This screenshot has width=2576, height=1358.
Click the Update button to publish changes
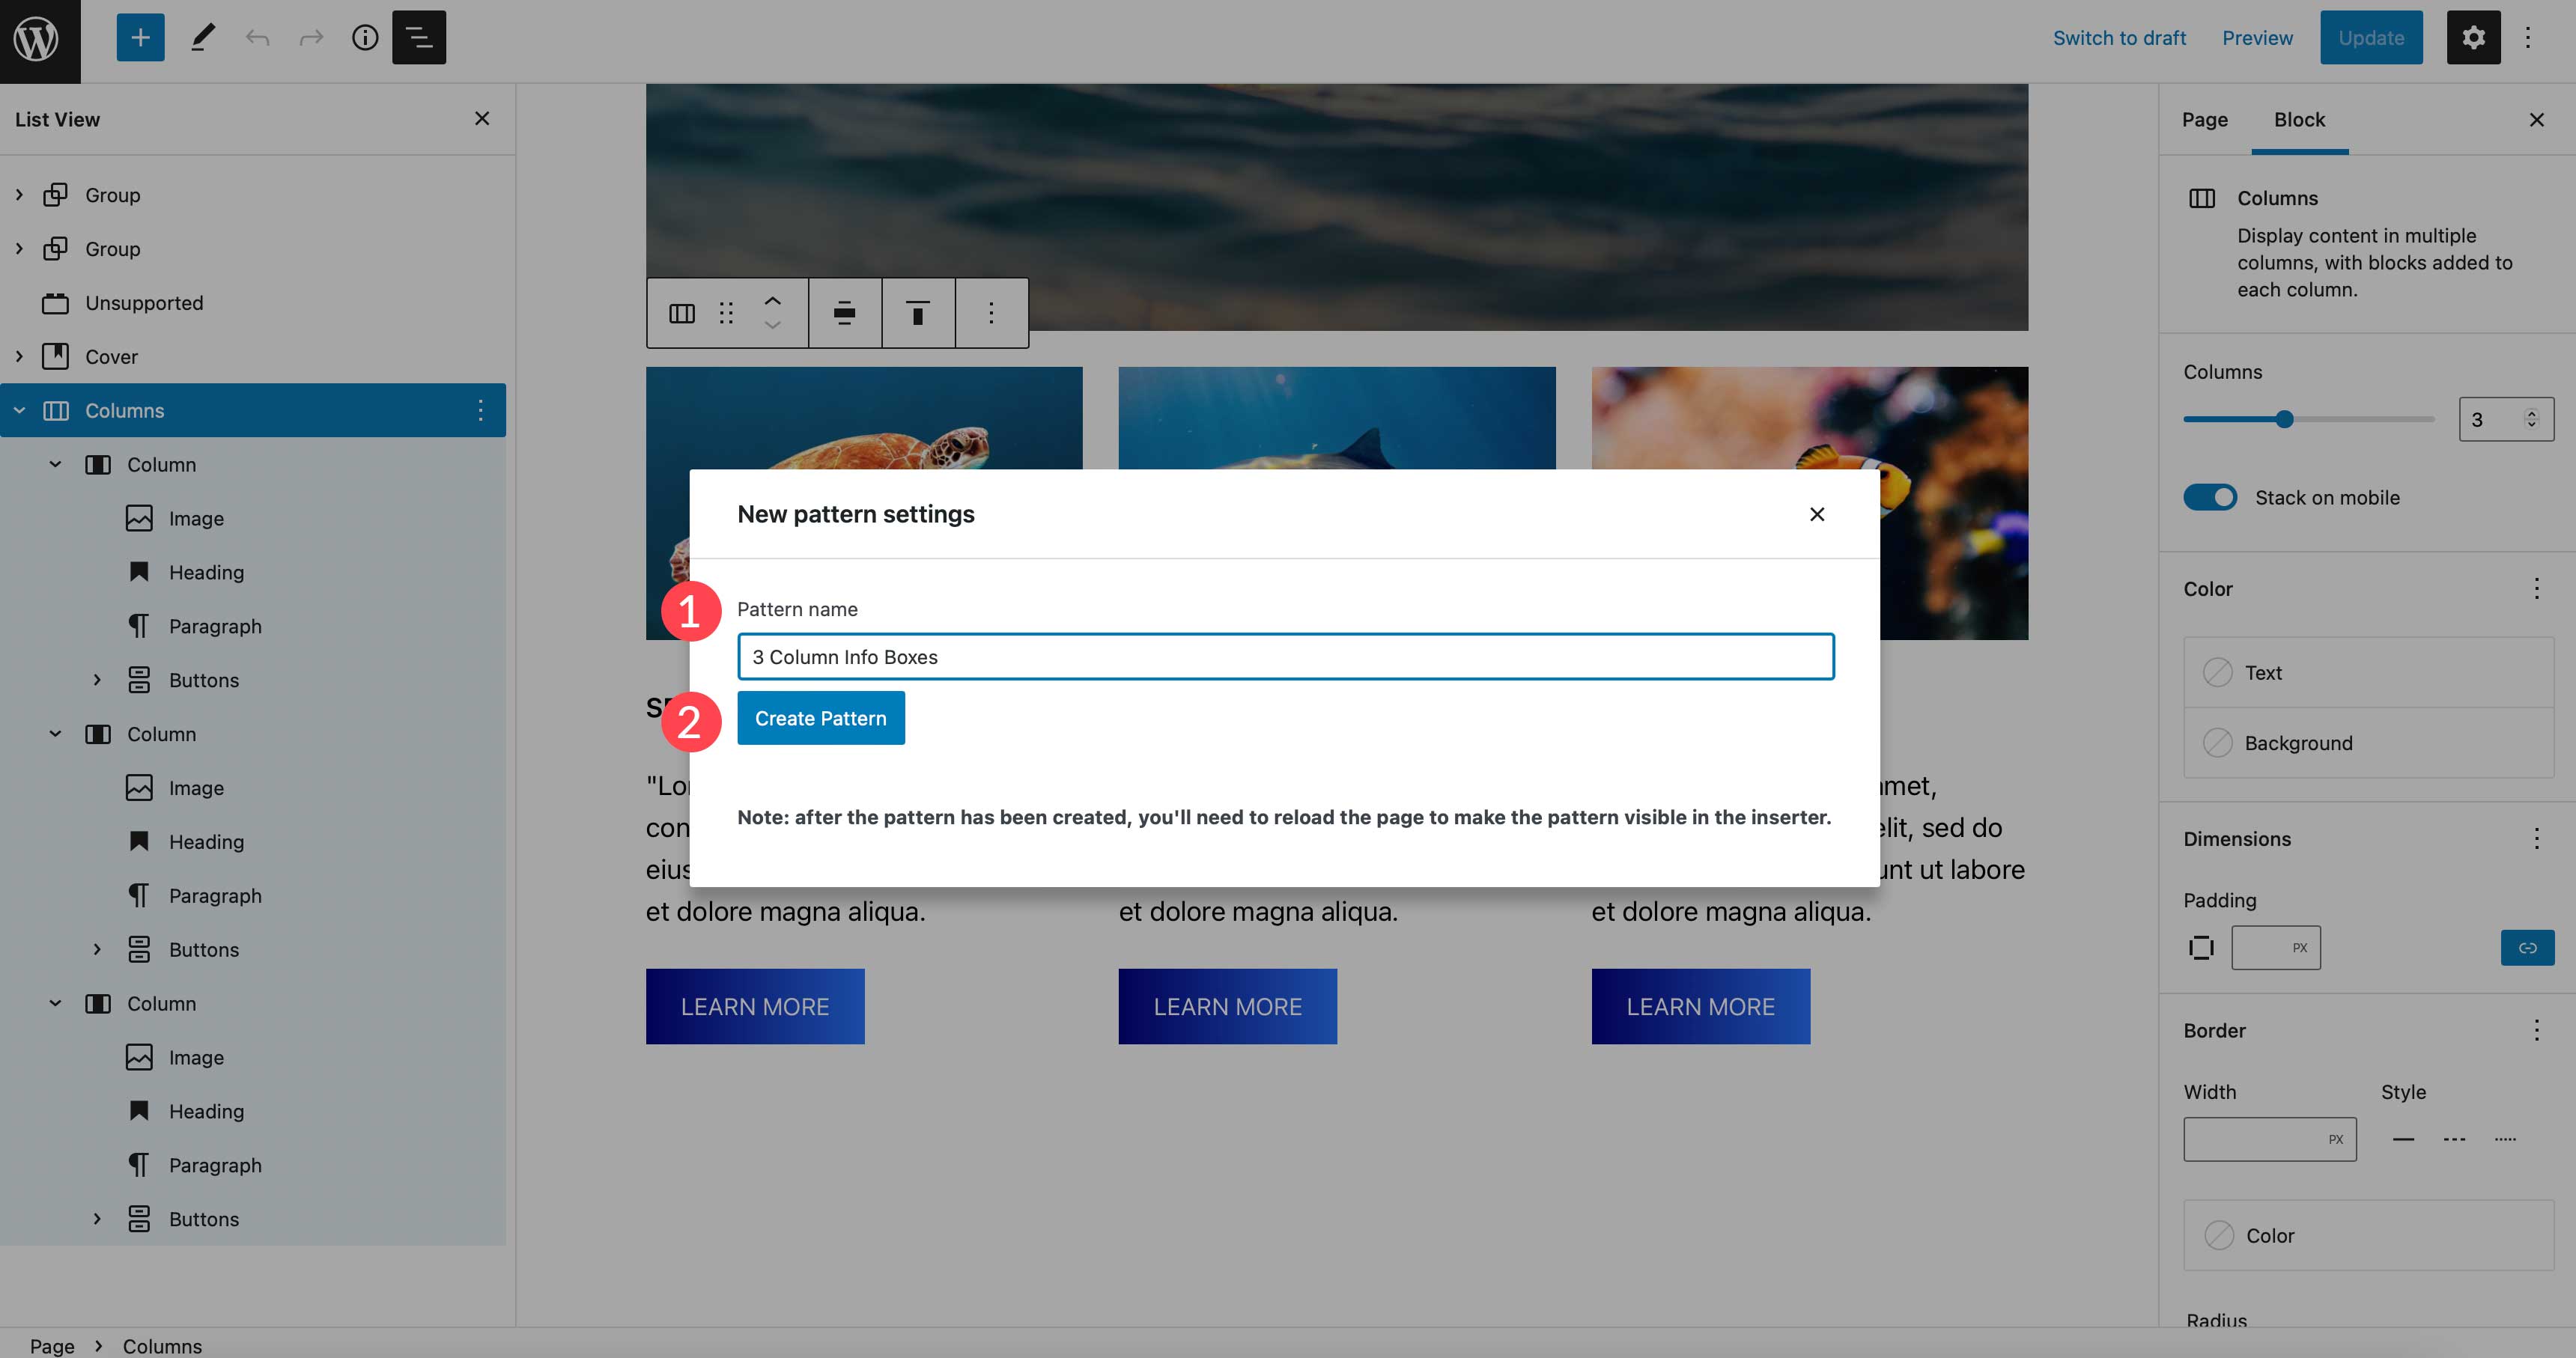pyautogui.click(x=2372, y=37)
